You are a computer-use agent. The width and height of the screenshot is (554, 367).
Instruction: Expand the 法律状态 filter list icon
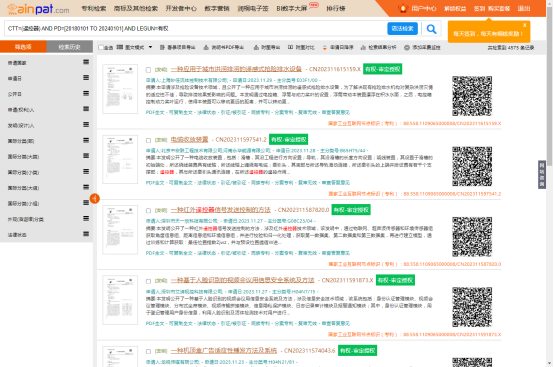(86, 234)
